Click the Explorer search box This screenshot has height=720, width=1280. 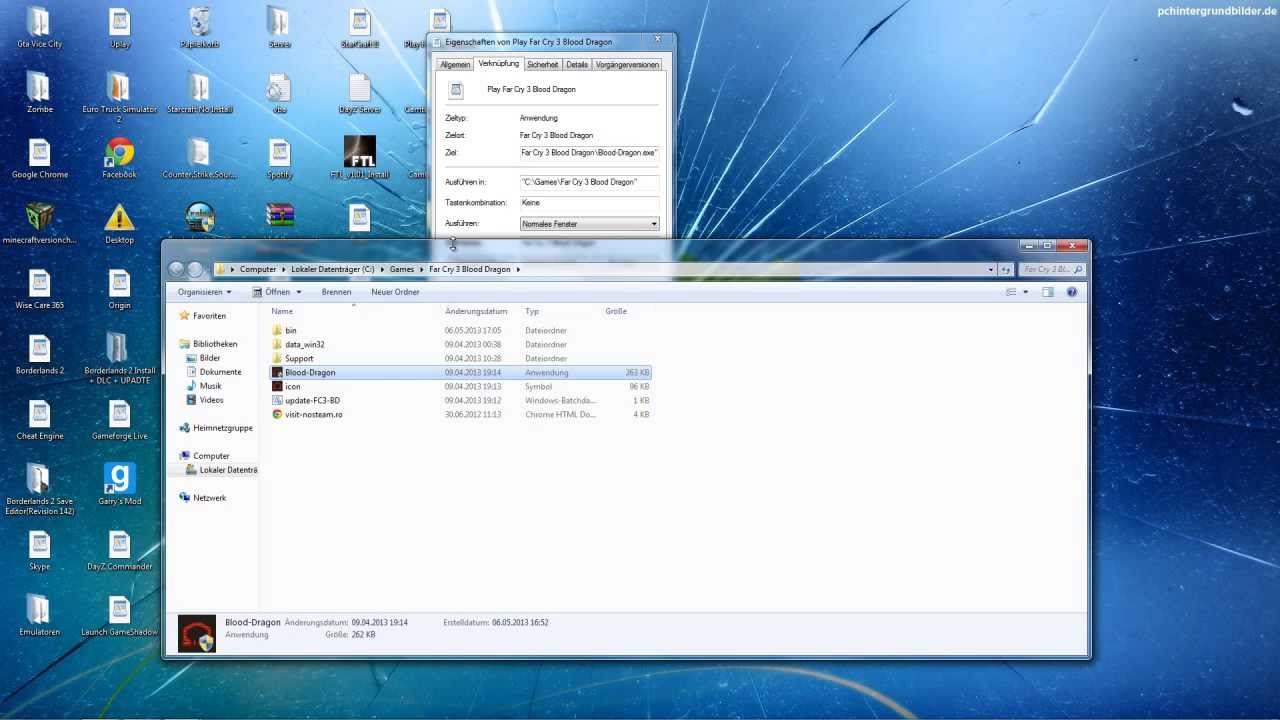click(1053, 269)
